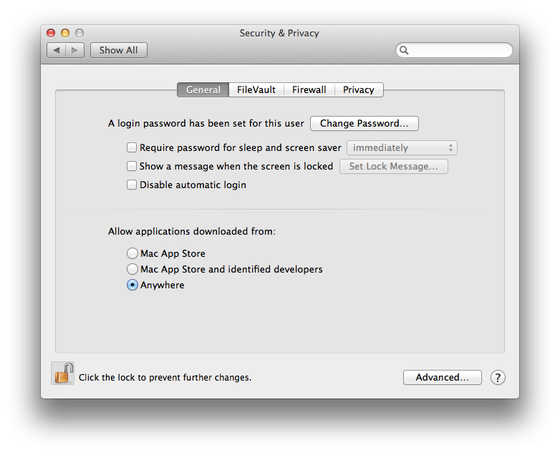Click the Change Password button

pyautogui.click(x=364, y=124)
